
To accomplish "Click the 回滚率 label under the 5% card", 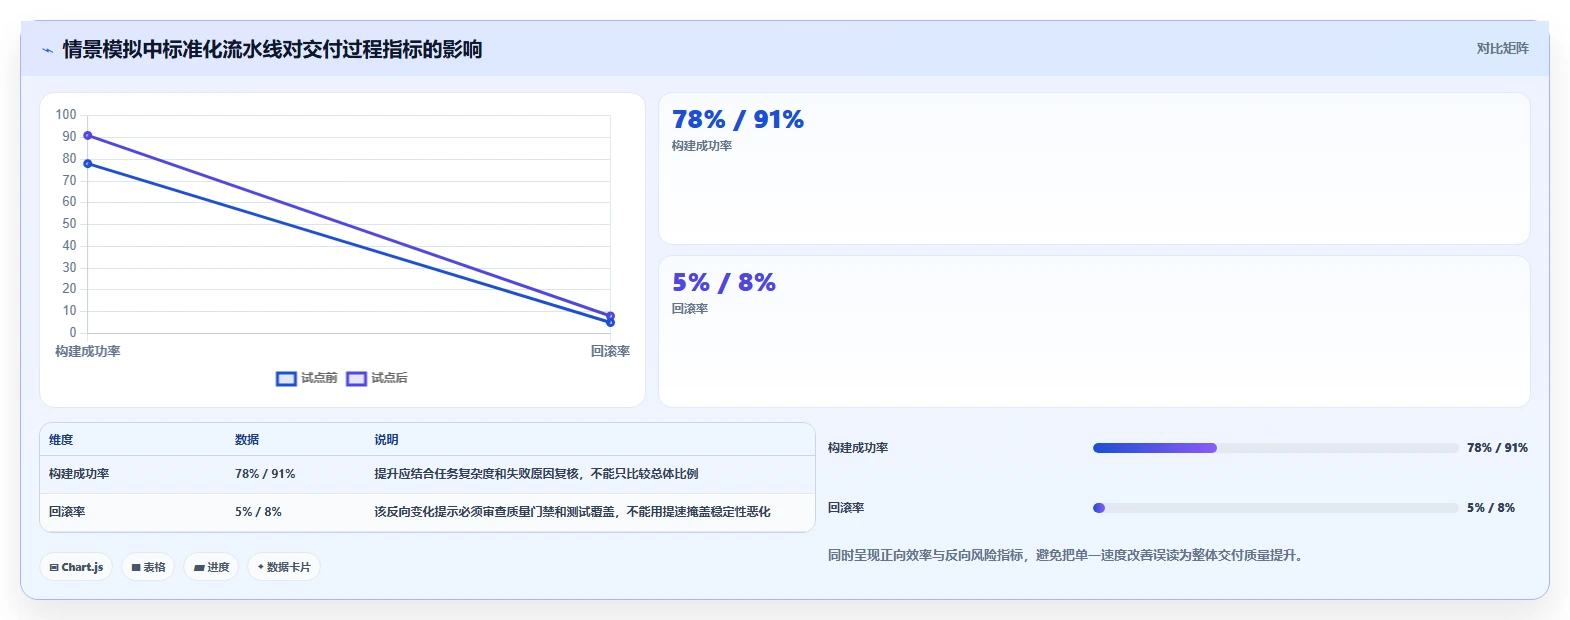I will point(690,309).
